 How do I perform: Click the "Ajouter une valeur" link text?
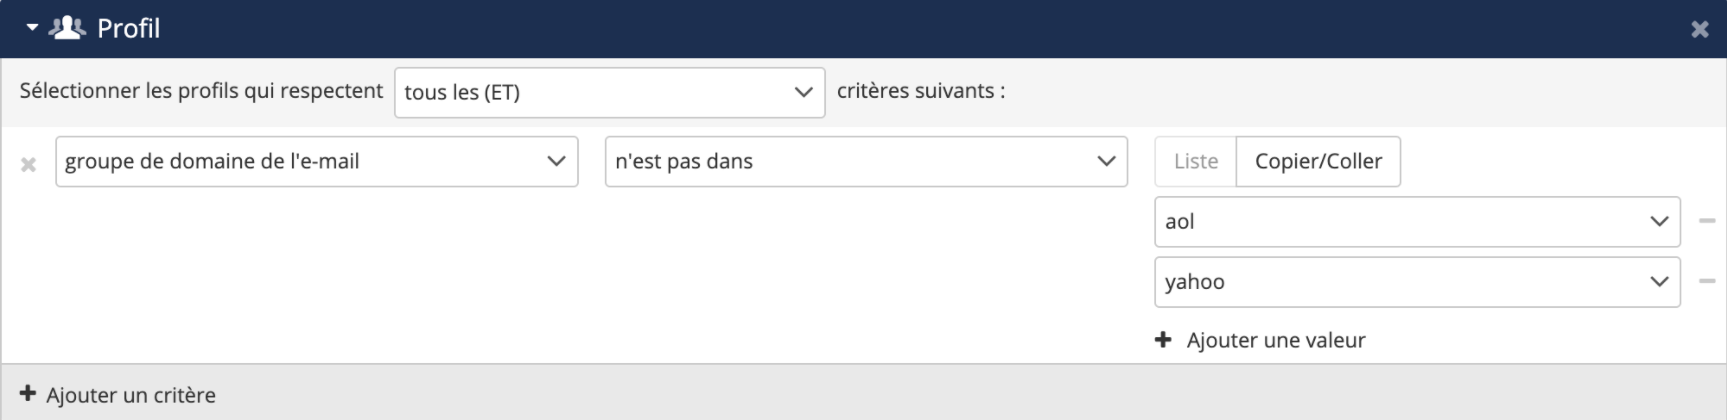(1275, 340)
